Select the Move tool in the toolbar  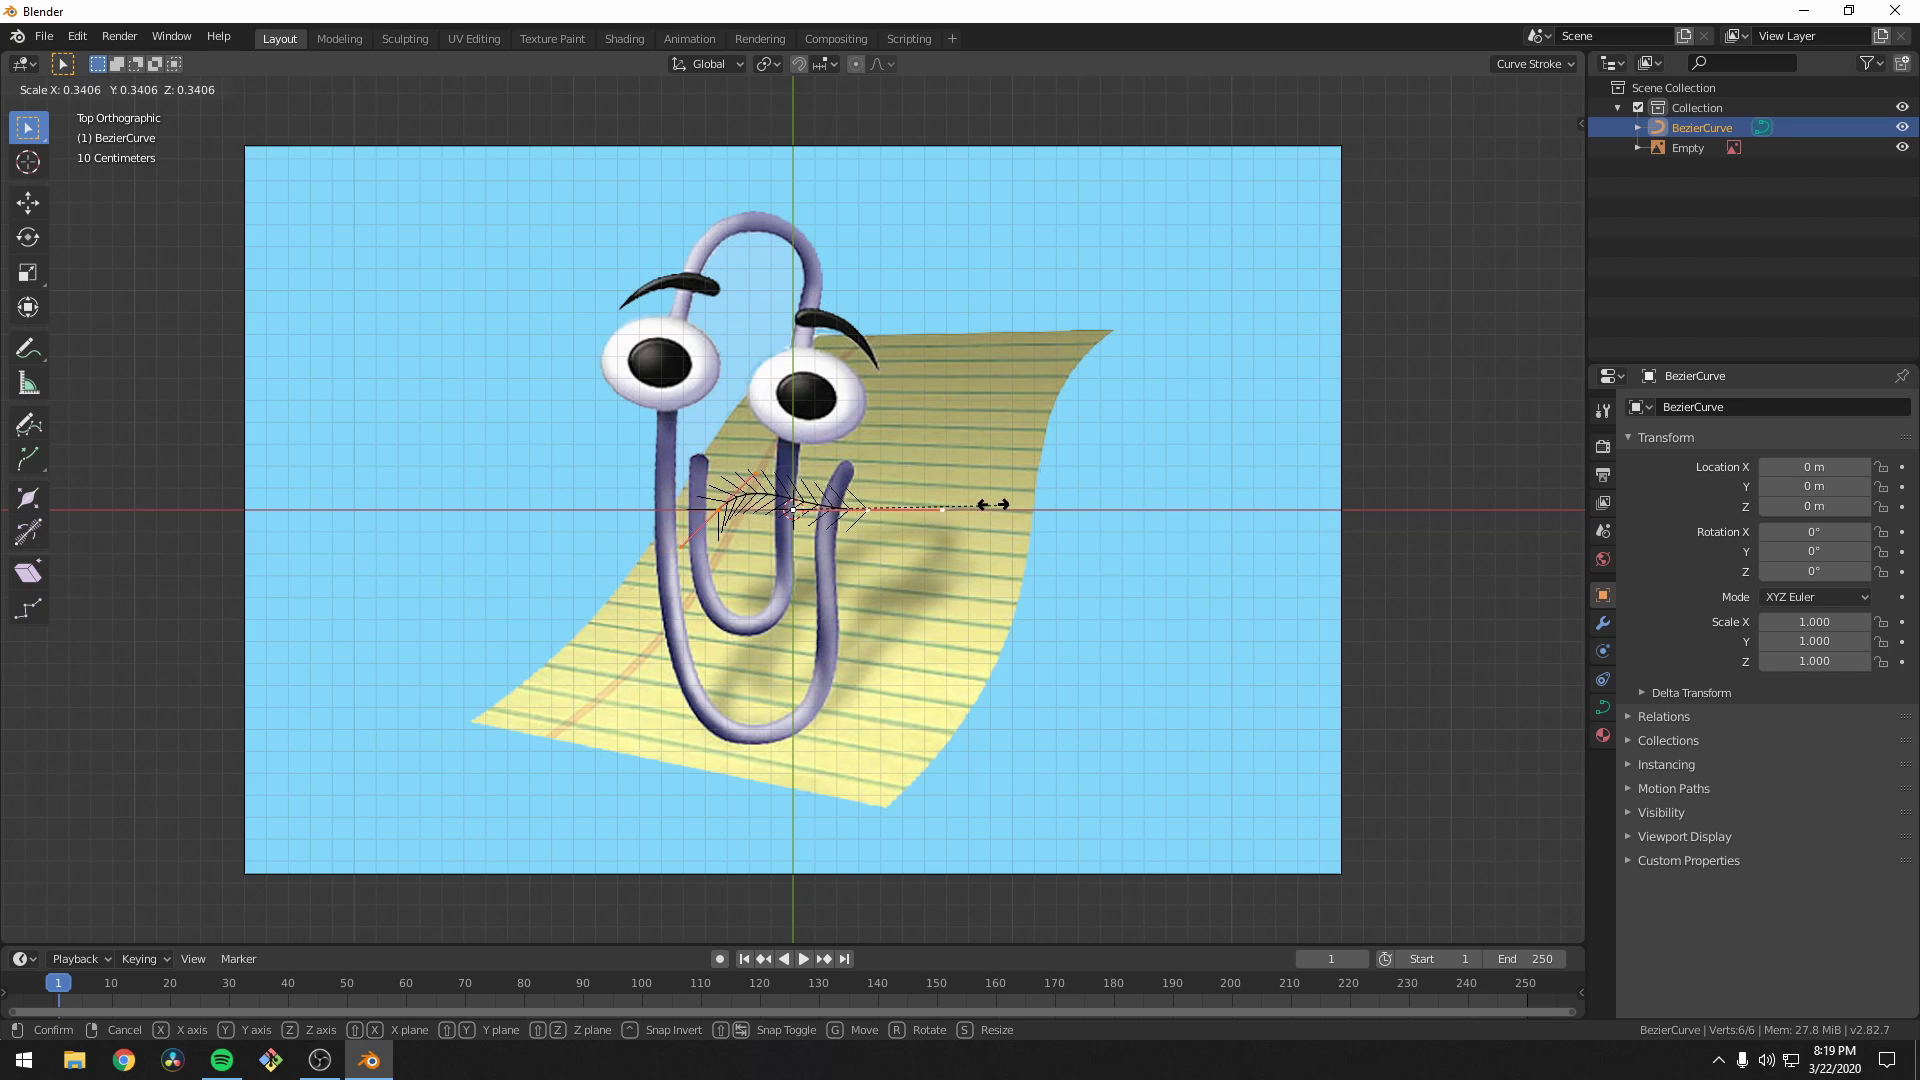27,202
